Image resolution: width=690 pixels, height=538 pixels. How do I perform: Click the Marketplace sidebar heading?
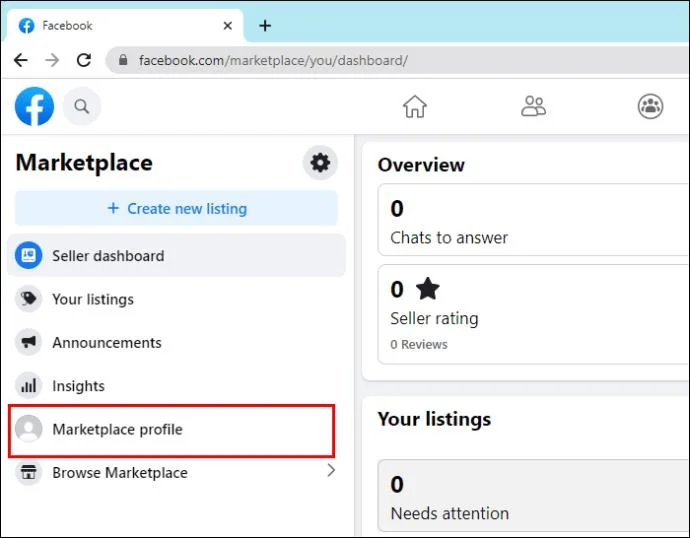(x=84, y=163)
